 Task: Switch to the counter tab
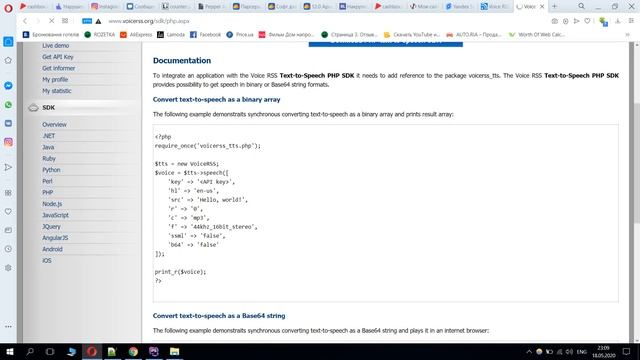(176, 7)
